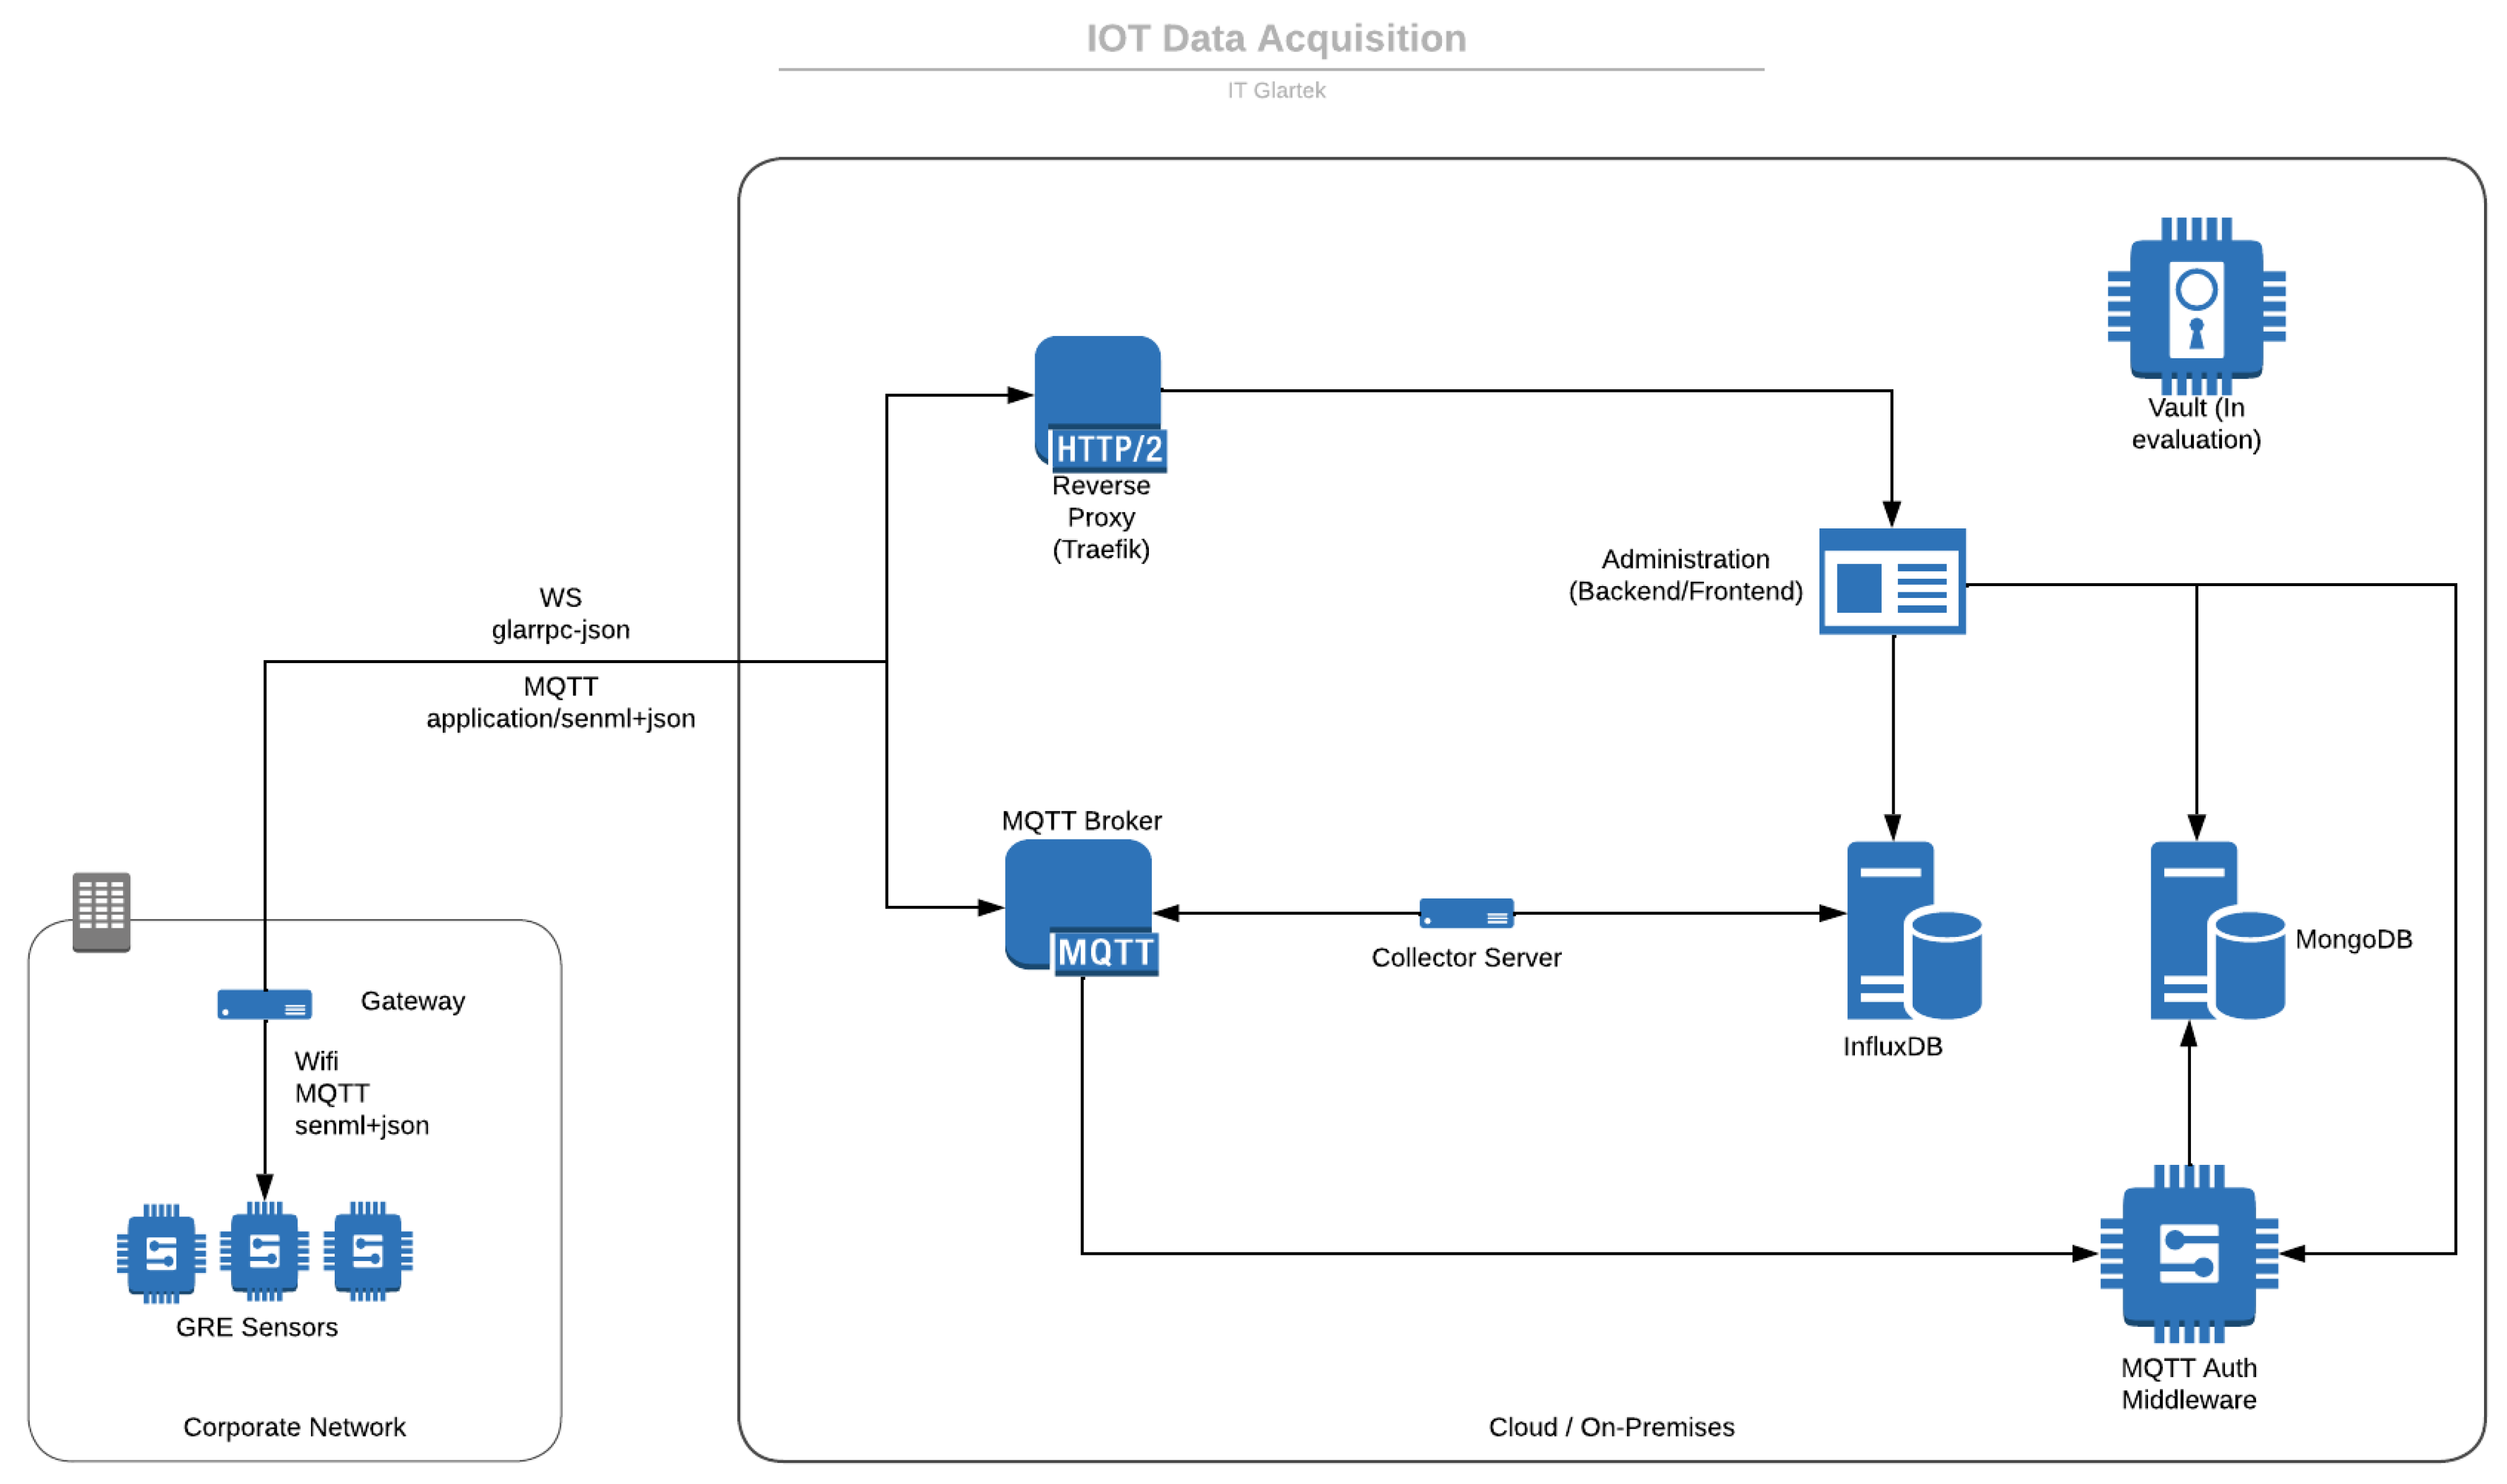Viewport: 2507px width, 1484px height.
Task: Select the leftmost GRE Sensor chip
Action: click(161, 1253)
